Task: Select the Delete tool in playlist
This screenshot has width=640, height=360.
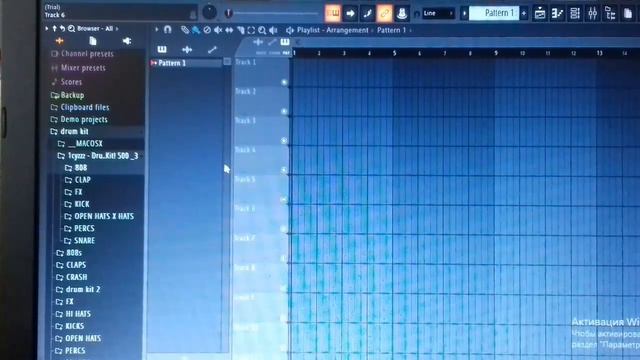Action: pyautogui.click(x=207, y=30)
